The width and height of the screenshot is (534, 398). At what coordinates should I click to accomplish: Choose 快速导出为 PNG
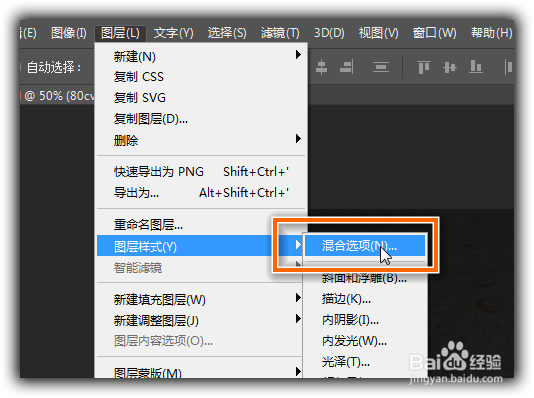pyautogui.click(x=202, y=172)
